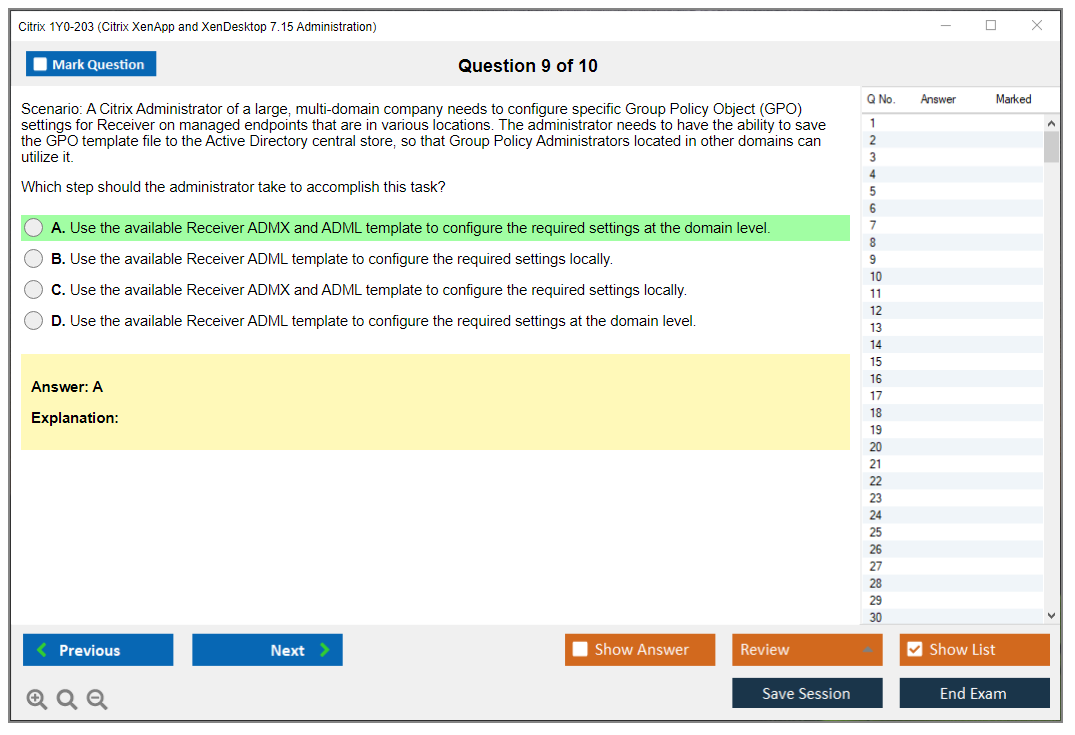Image resolution: width=1075 pixels, height=735 pixels.
Task: Click the zoom reset magnifier icon
Action: tap(67, 700)
